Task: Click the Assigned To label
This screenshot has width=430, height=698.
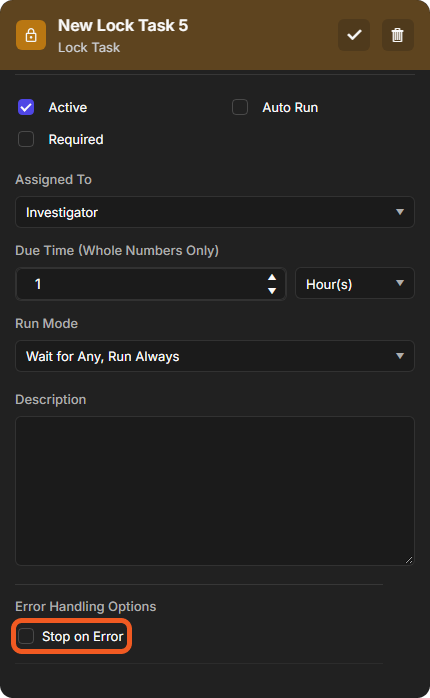Action: tap(53, 179)
